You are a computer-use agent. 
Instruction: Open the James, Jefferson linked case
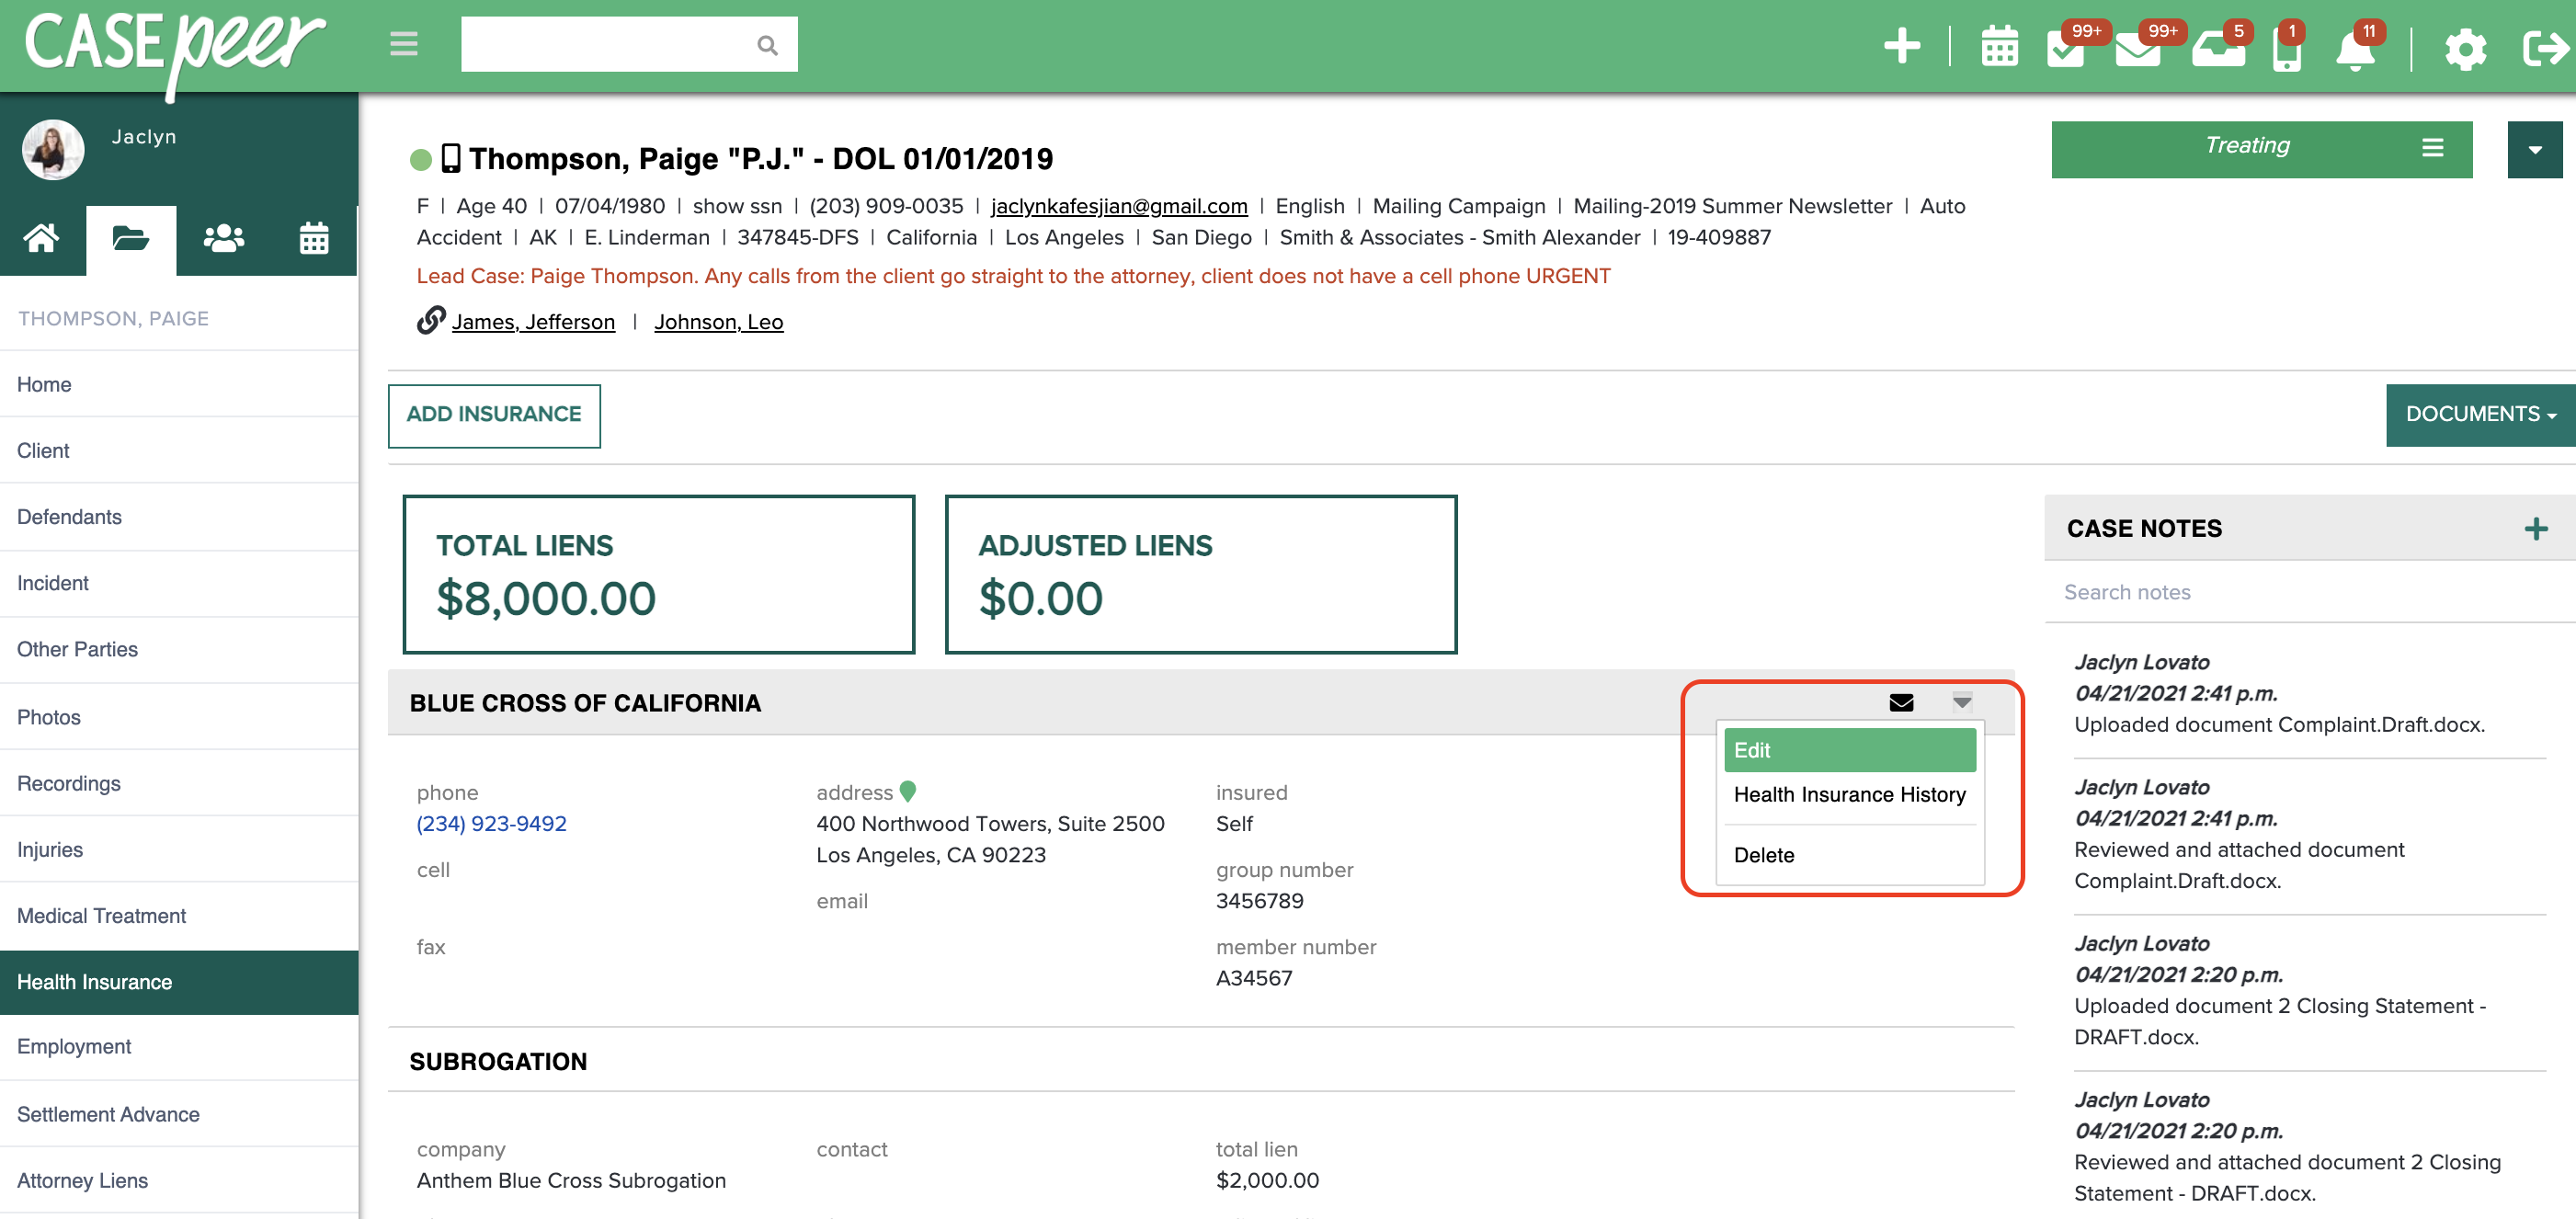[x=533, y=321]
